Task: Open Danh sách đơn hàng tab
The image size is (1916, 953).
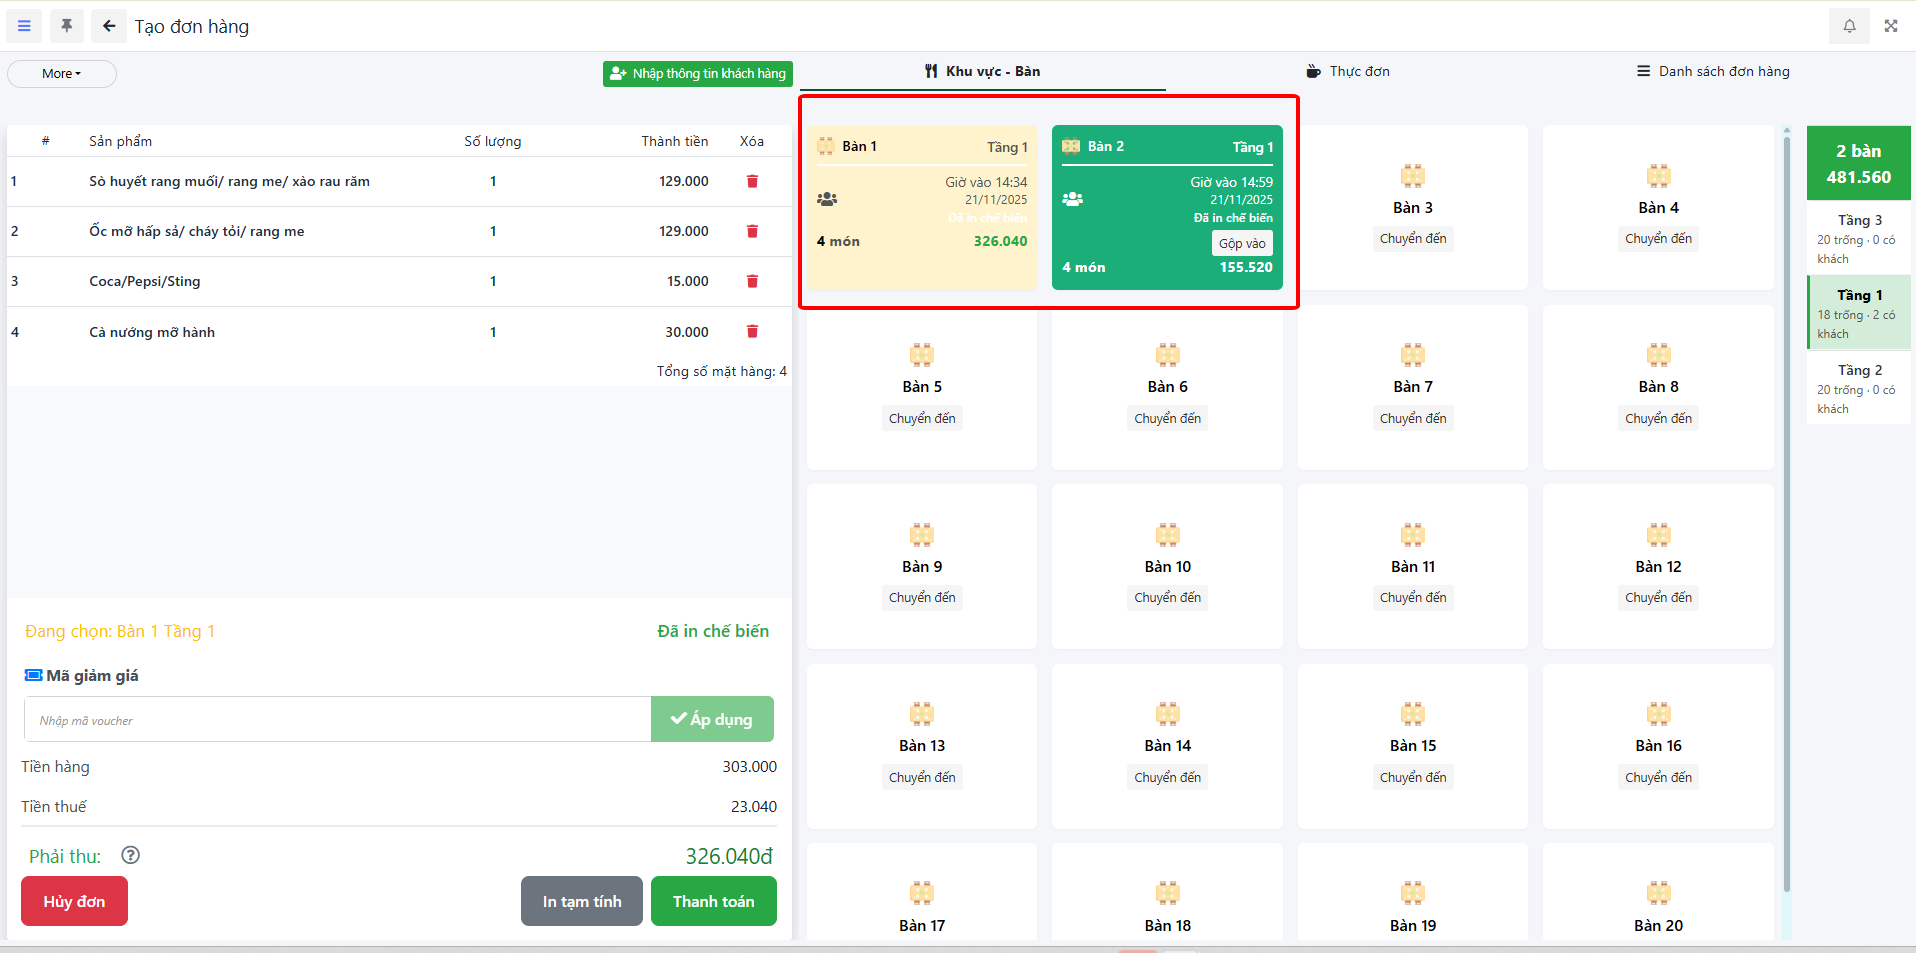Action: [1713, 71]
